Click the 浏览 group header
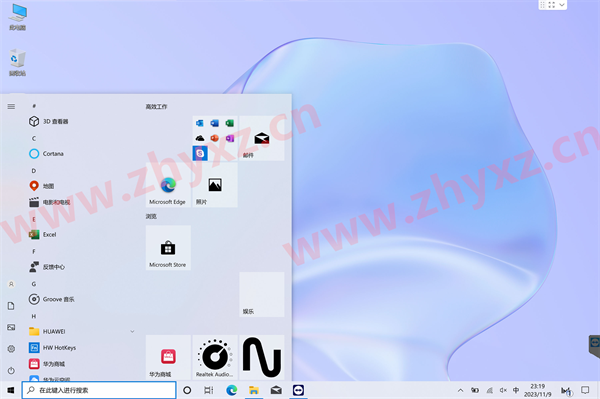The width and height of the screenshot is (600, 399). (x=151, y=217)
